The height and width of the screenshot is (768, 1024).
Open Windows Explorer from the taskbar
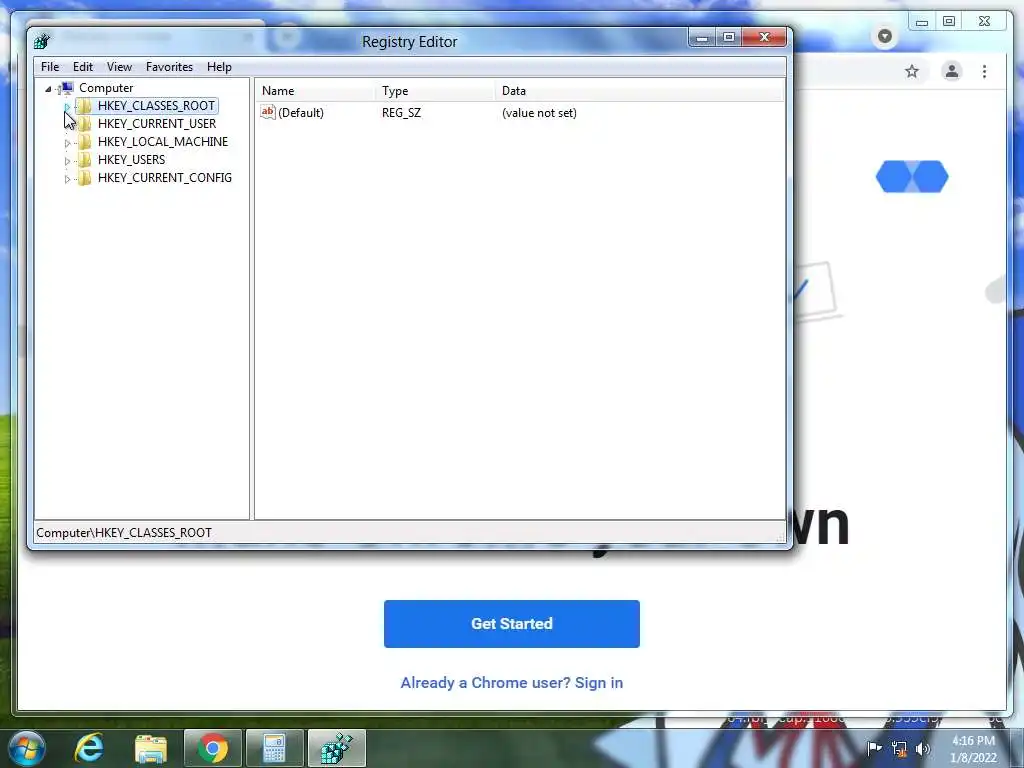(151, 748)
